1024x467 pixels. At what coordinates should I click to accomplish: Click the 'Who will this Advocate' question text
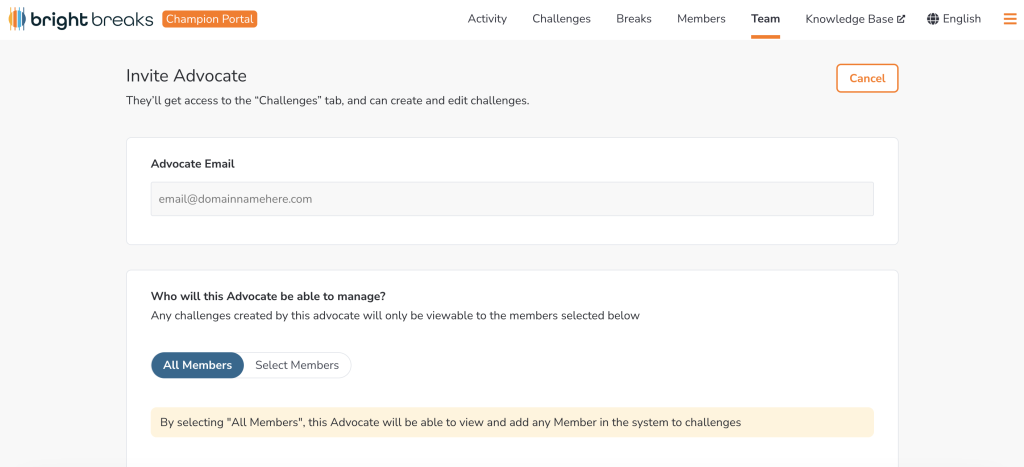pos(268,296)
